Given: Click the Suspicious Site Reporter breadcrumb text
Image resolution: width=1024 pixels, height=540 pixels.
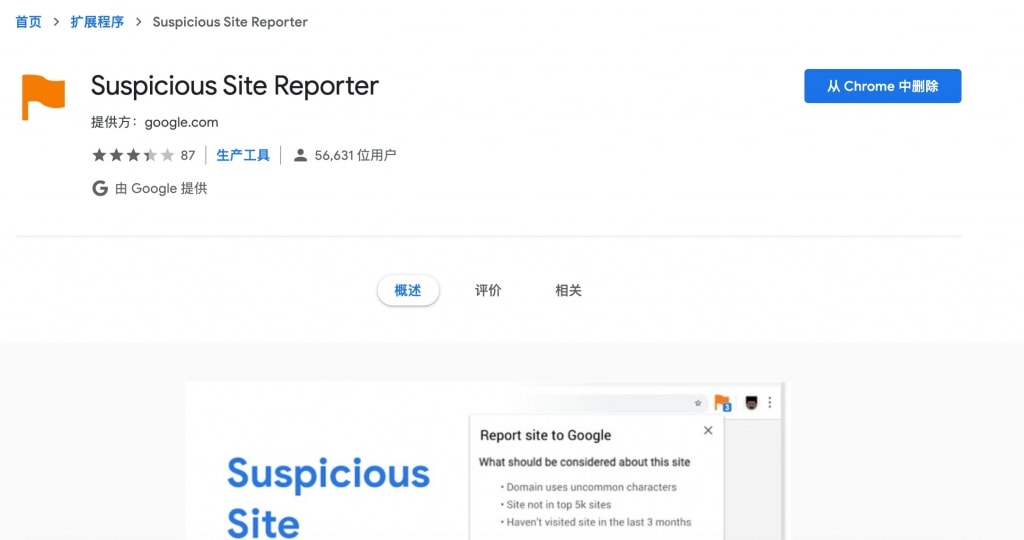Looking at the screenshot, I should pyautogui.click(x=230, y=22).
